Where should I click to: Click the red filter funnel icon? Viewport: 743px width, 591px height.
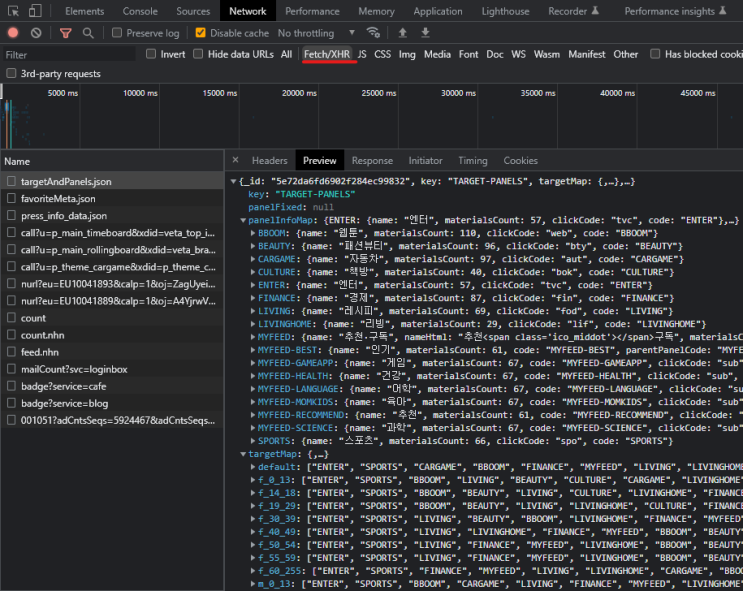click(65, 33)
